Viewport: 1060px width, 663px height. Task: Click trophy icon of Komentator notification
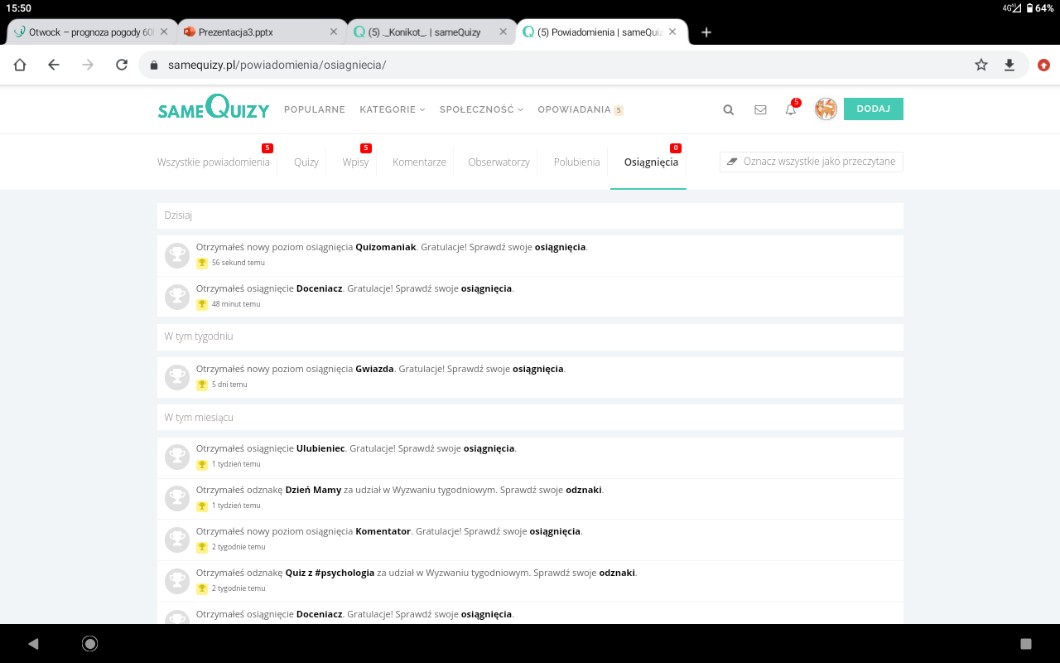coord(177,539)
